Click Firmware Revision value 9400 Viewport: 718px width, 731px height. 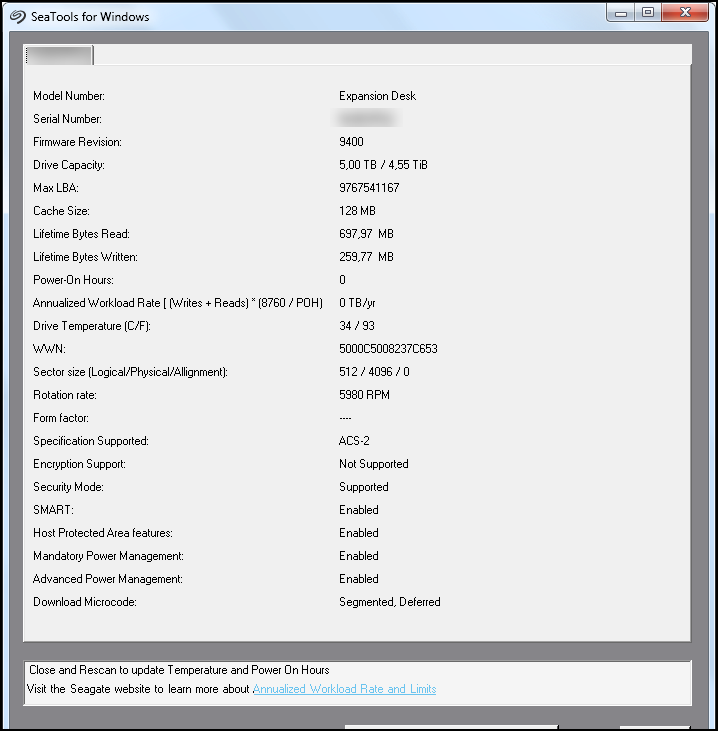coord(351,142)
